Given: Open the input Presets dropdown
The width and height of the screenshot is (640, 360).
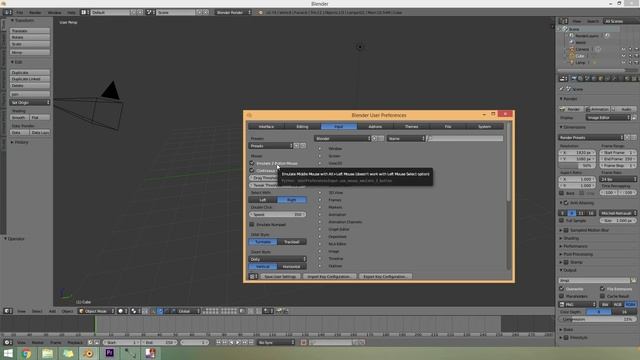Looking at the screenshot, I should click(x=271, y=146).
